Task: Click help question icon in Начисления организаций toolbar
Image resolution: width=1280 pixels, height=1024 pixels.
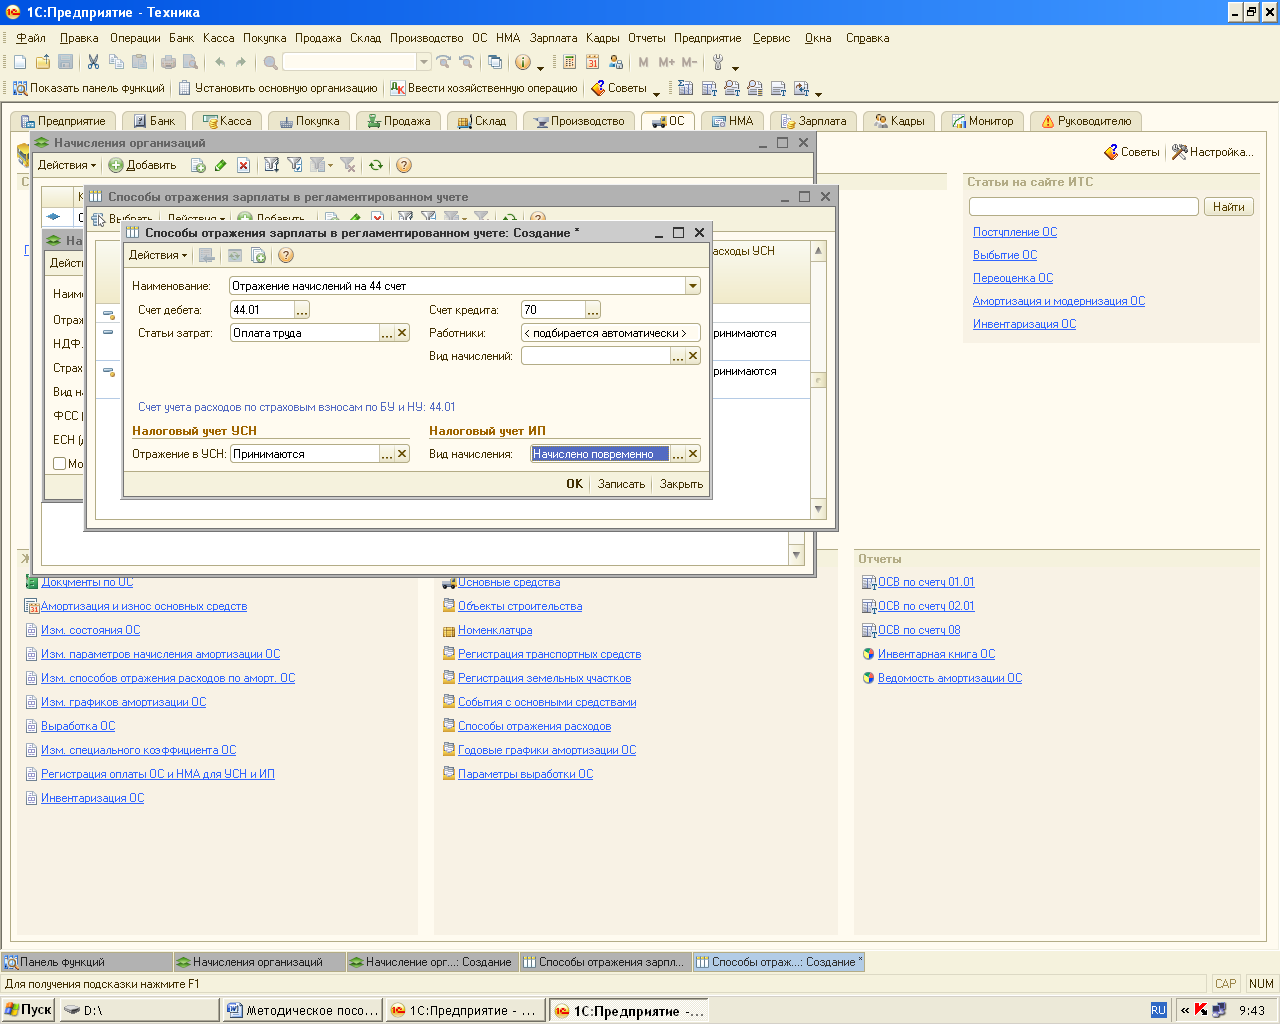Action: click(x=404, y=165)
